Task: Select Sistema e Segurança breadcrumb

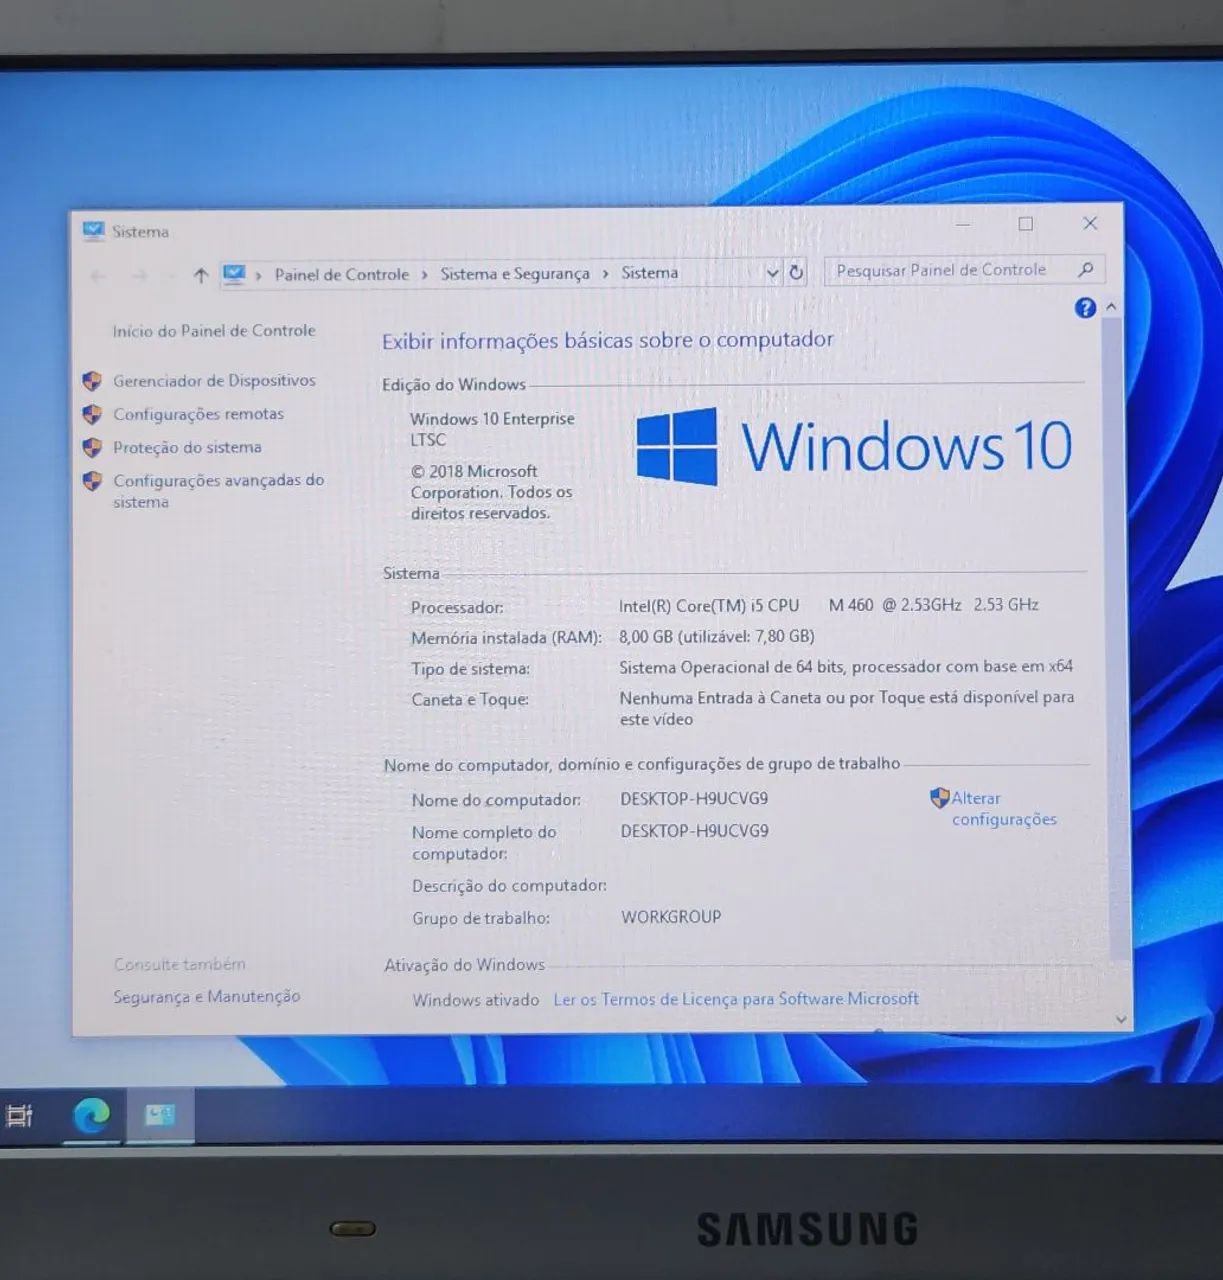Action: point(515,273)
